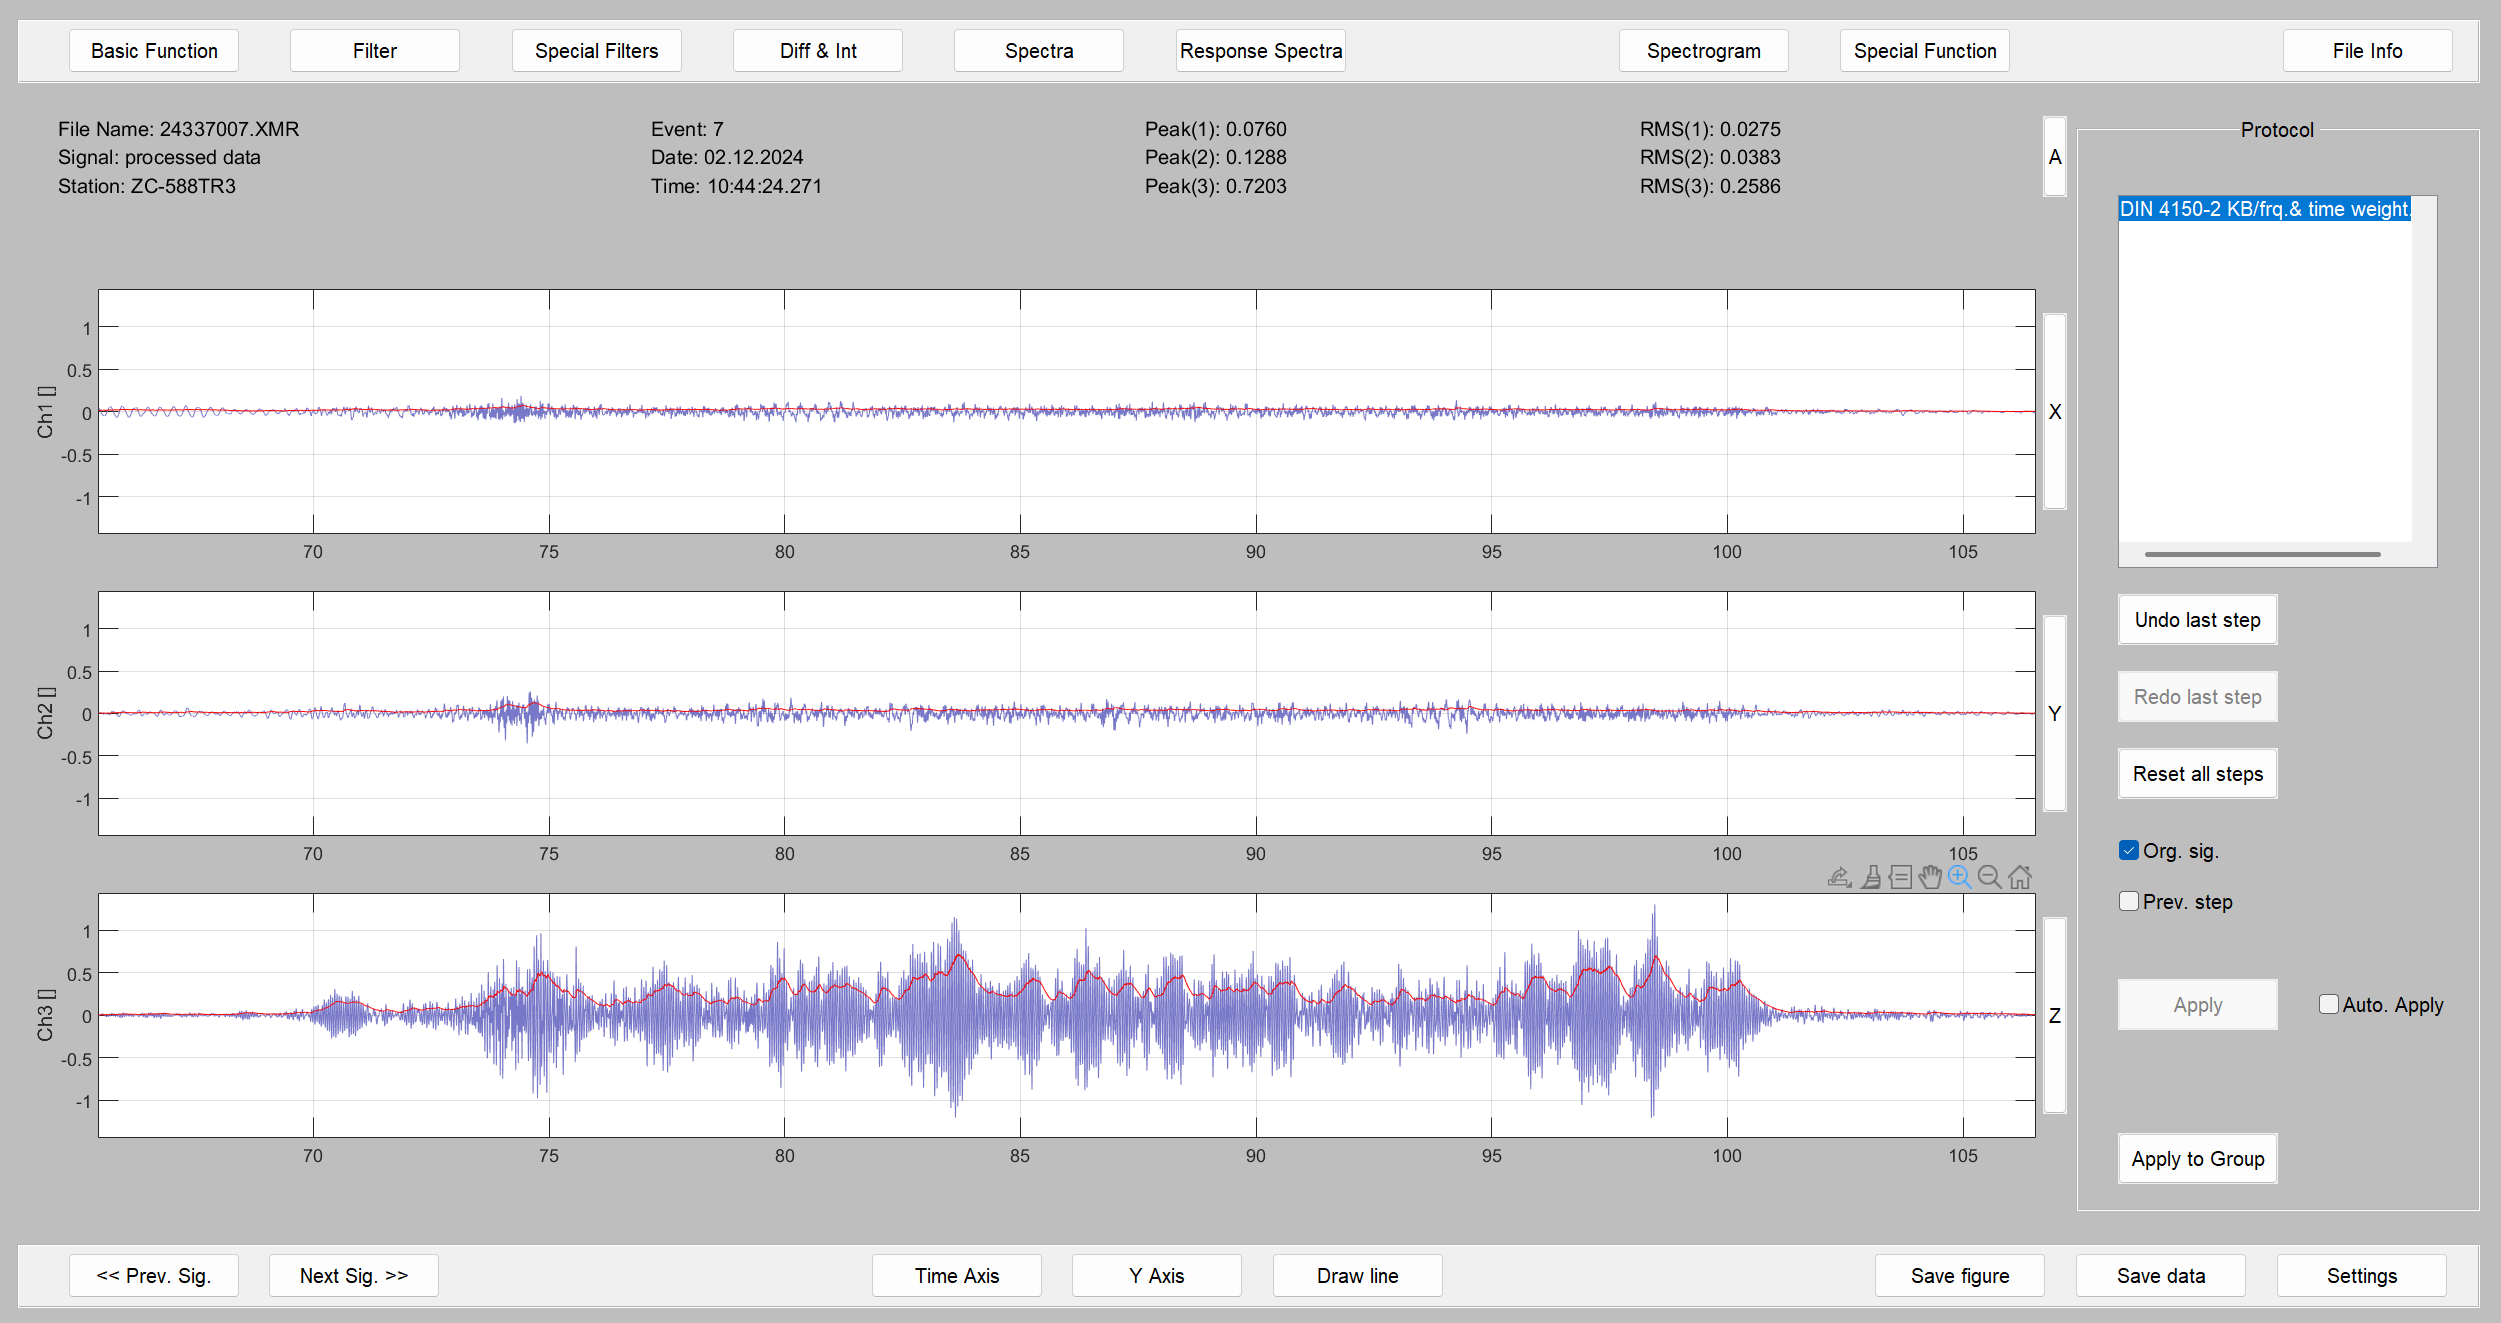Click the Z channel side button
Viewport: 2501px width, 1323px height.
2054,1016
